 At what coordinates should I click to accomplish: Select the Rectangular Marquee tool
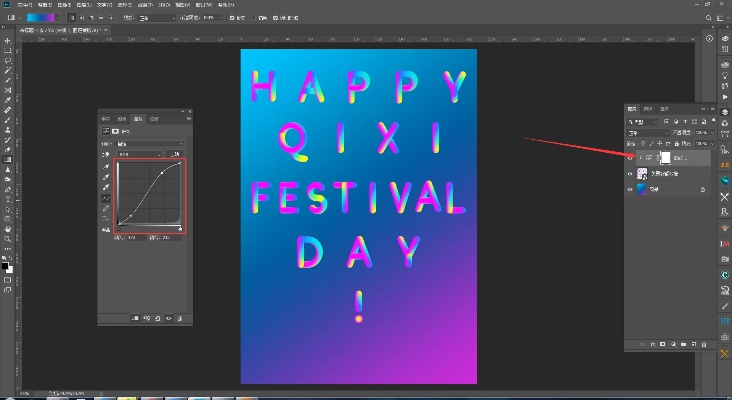7,51
